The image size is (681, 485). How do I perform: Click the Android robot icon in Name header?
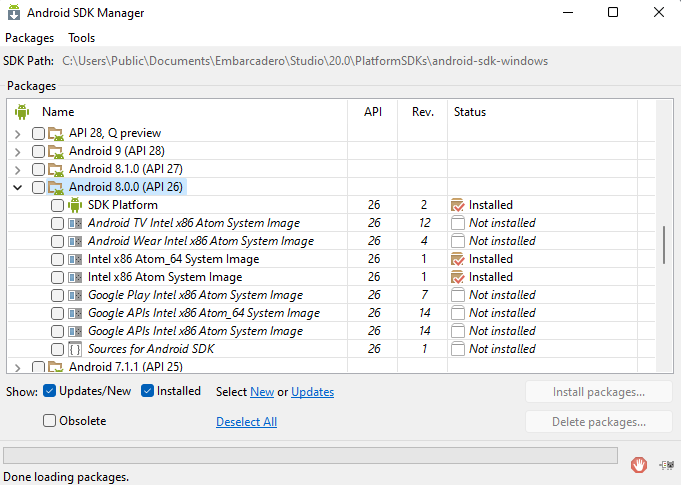click(x=22, y=112)
